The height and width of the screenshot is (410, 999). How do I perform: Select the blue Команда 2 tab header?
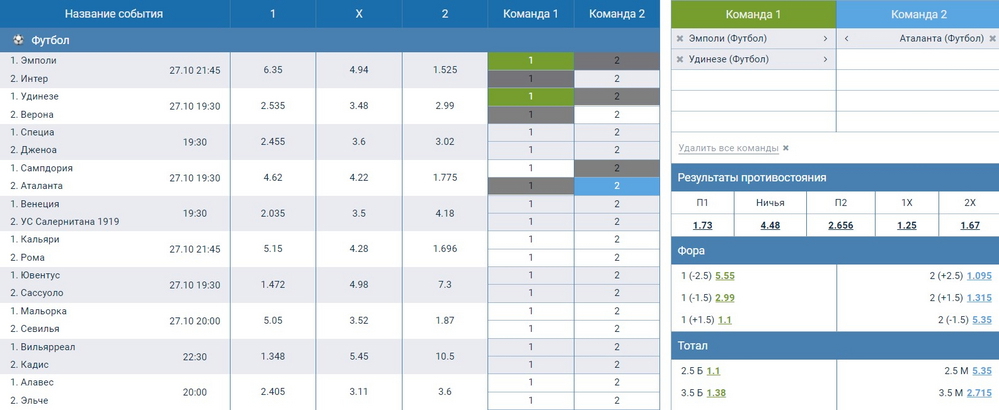click(917, 14)
